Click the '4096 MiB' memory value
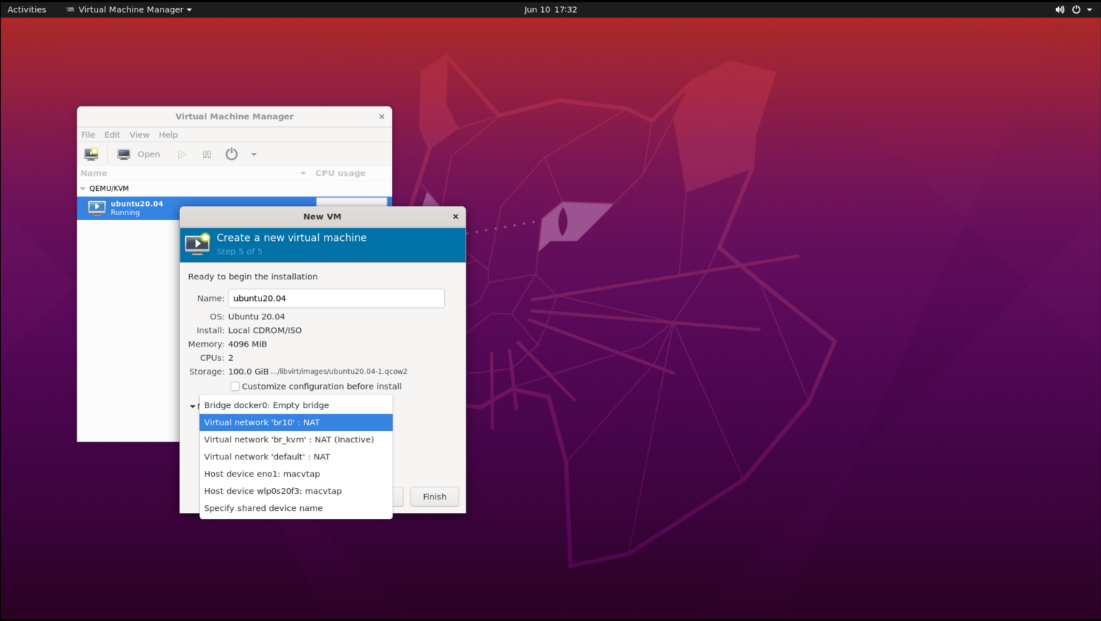1101x621 pixels. pos(247,344)
